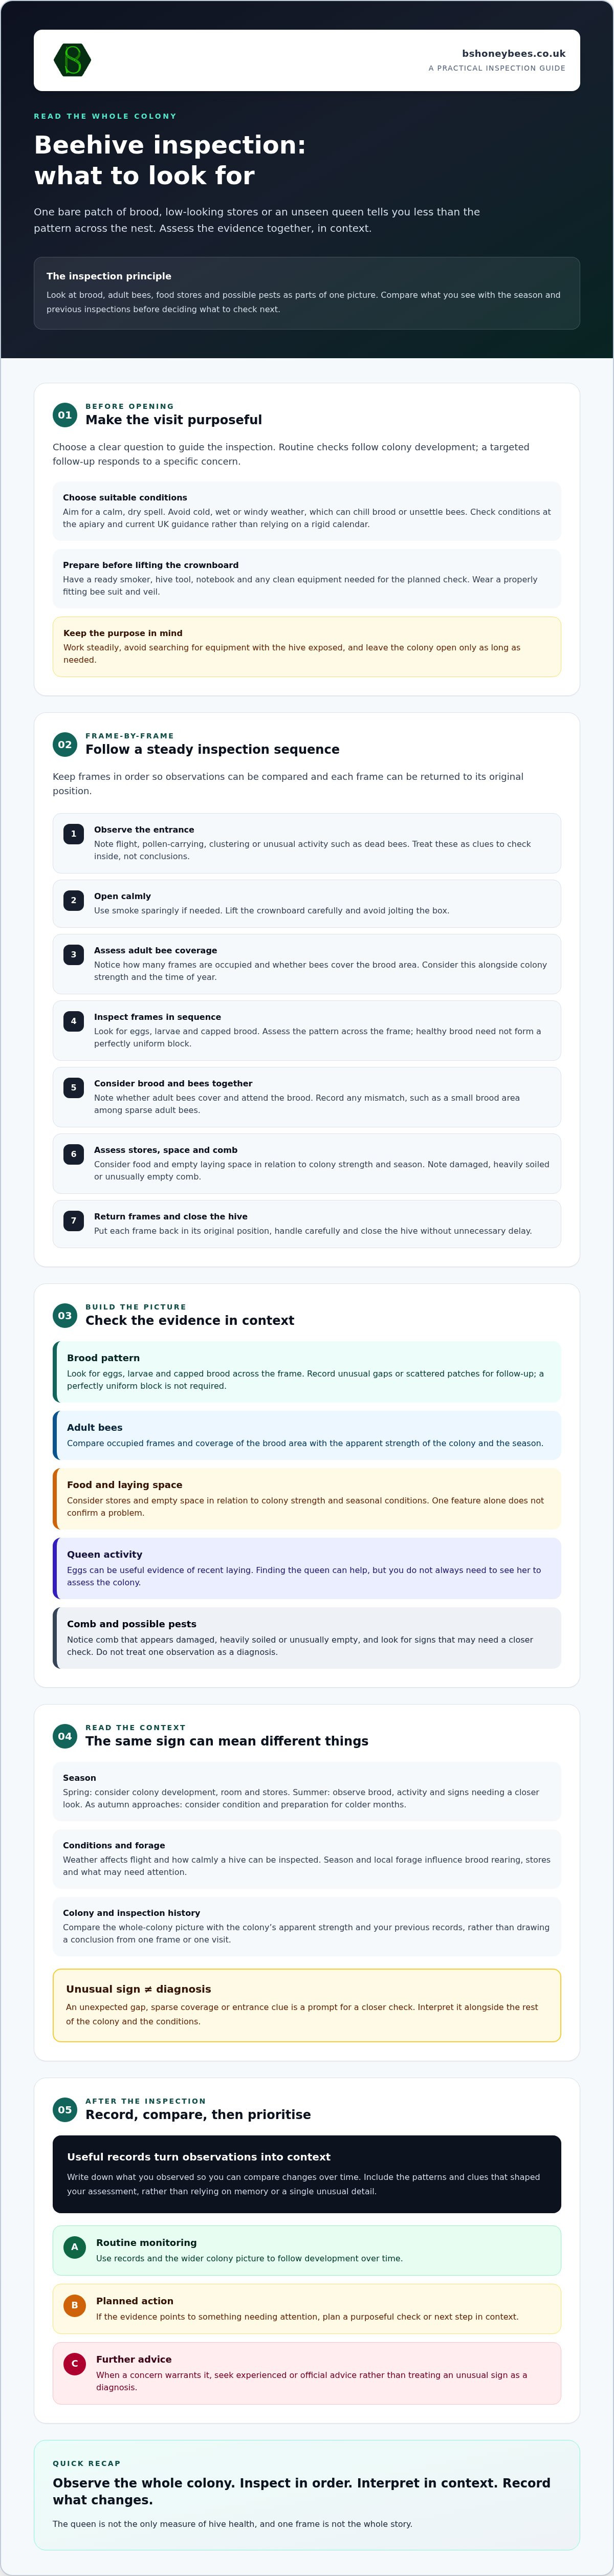The height and width of the screenshot is (2576, 614).
Task: Select the Queen activity card
Action: pyautogui.click(x=307, y=1568)
